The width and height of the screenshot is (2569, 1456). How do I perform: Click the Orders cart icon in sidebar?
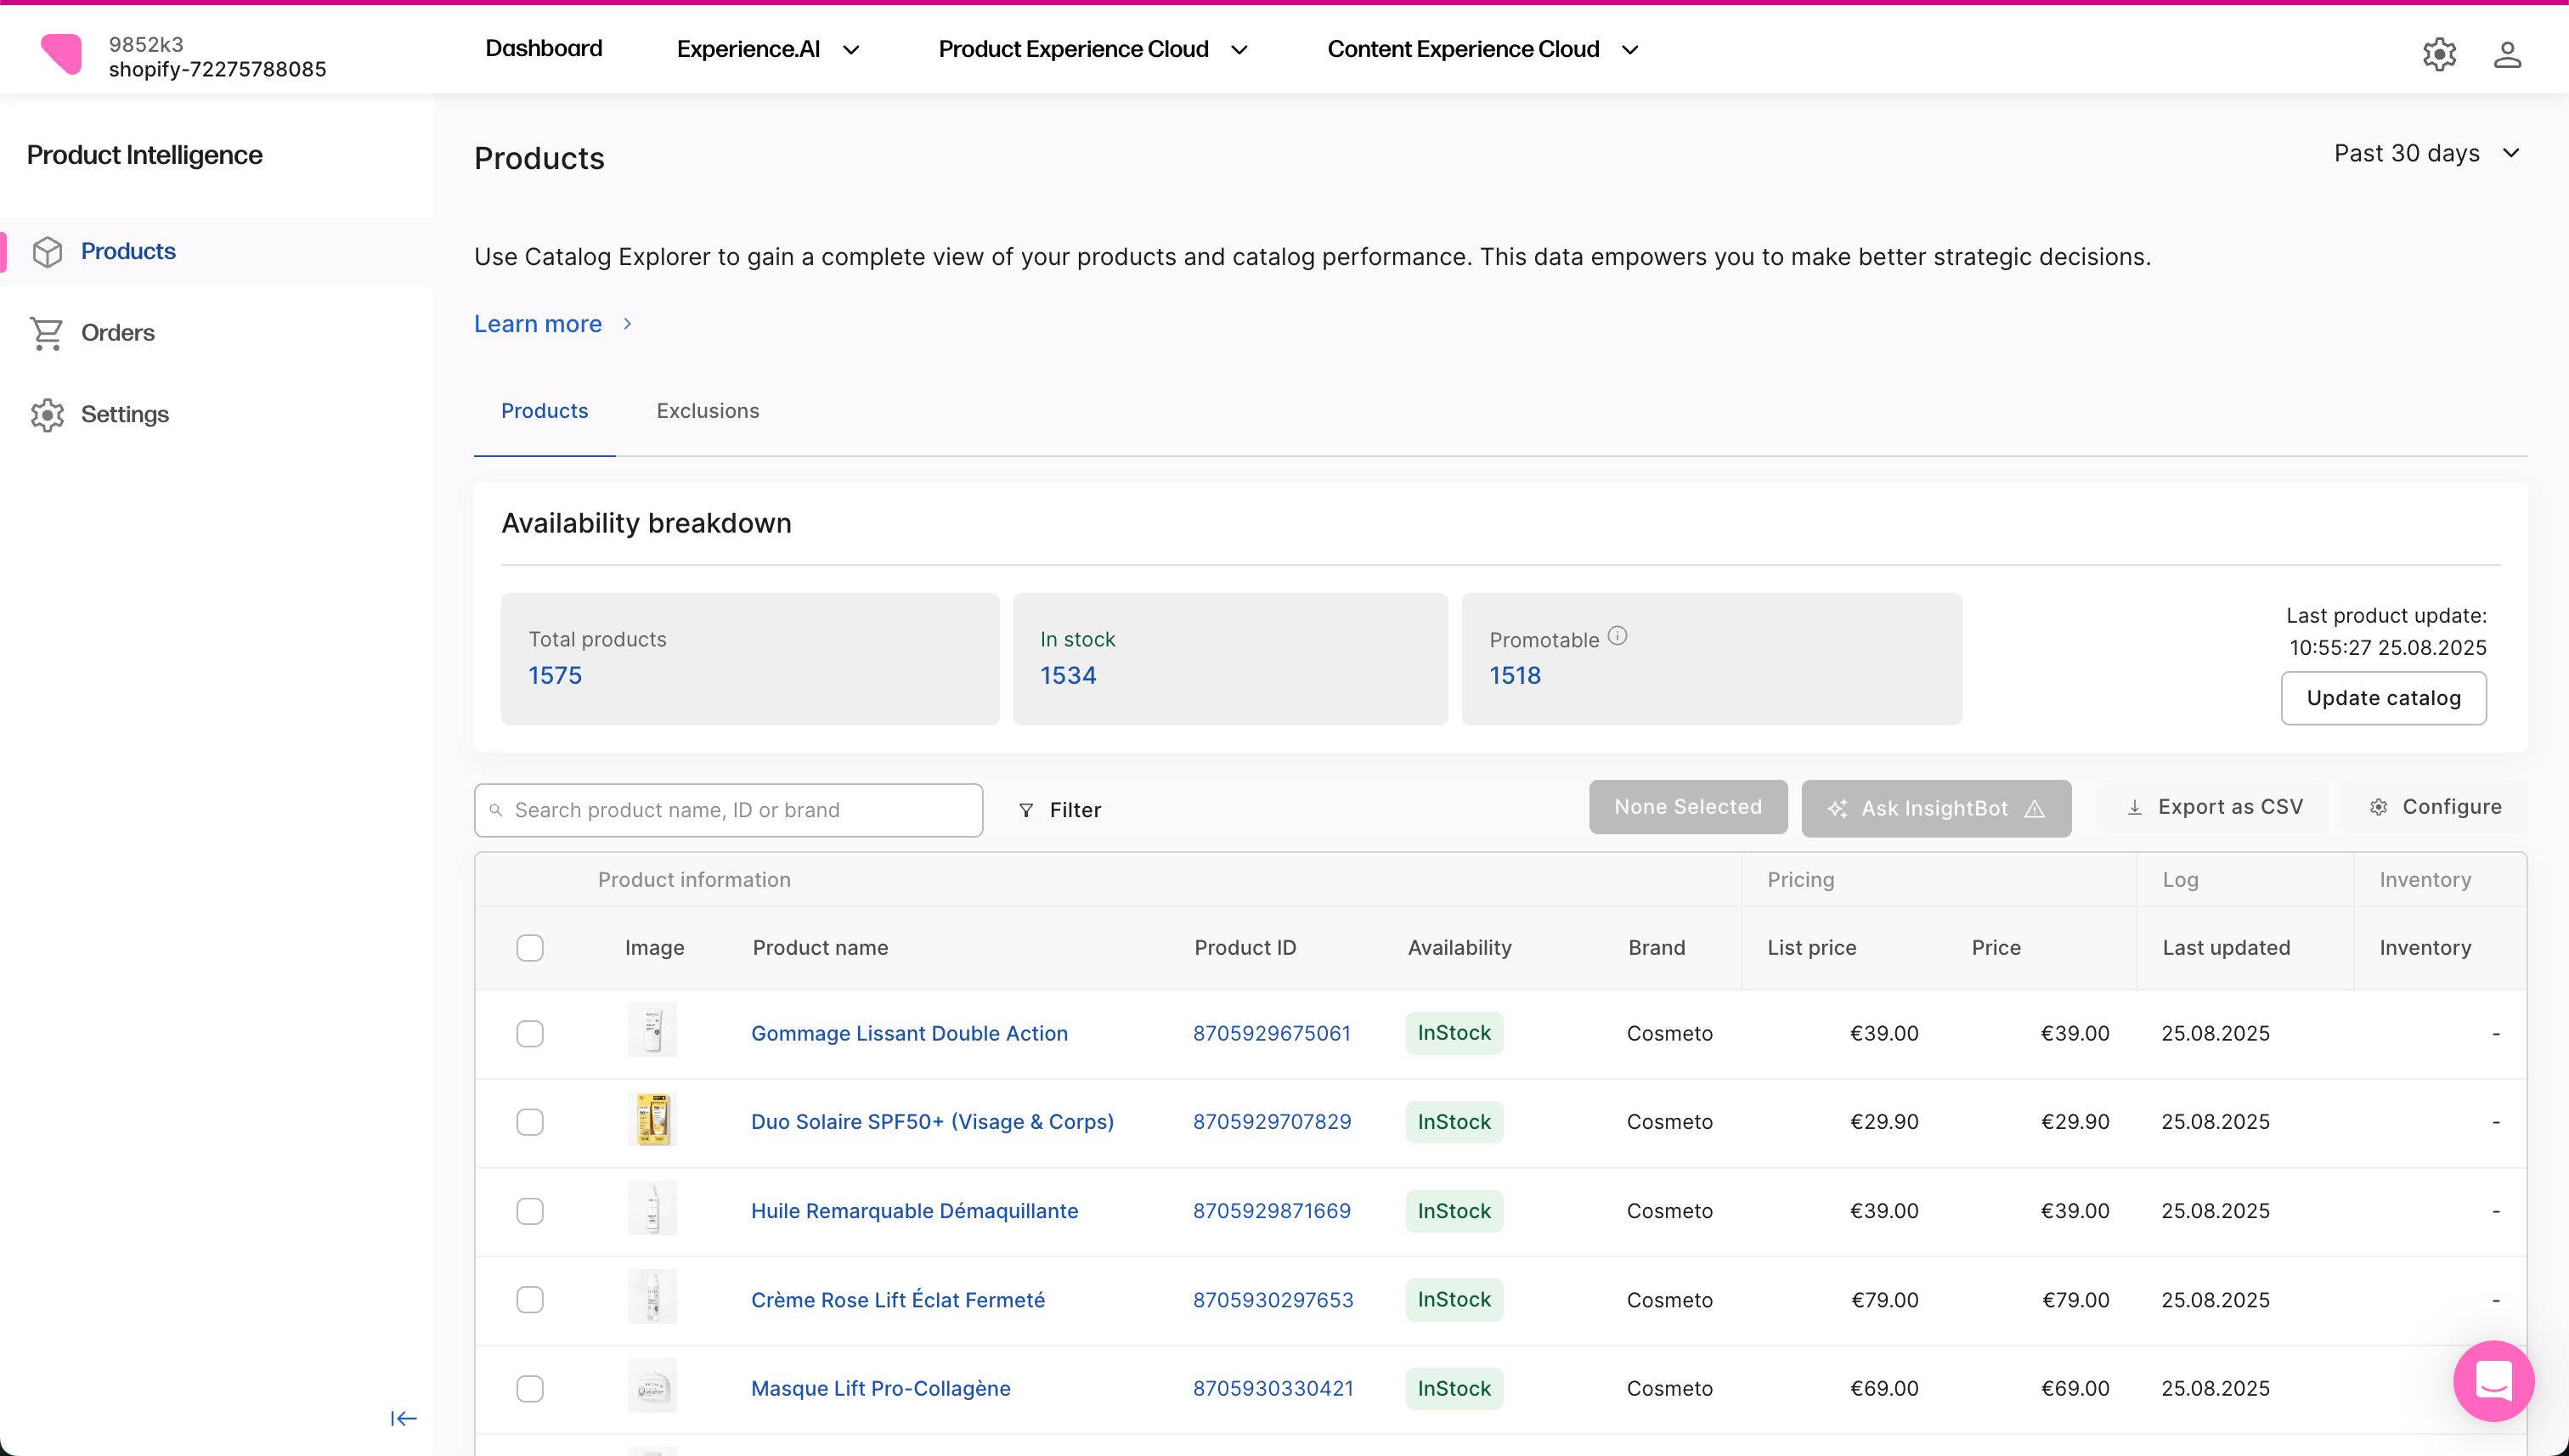pos(47,333)
